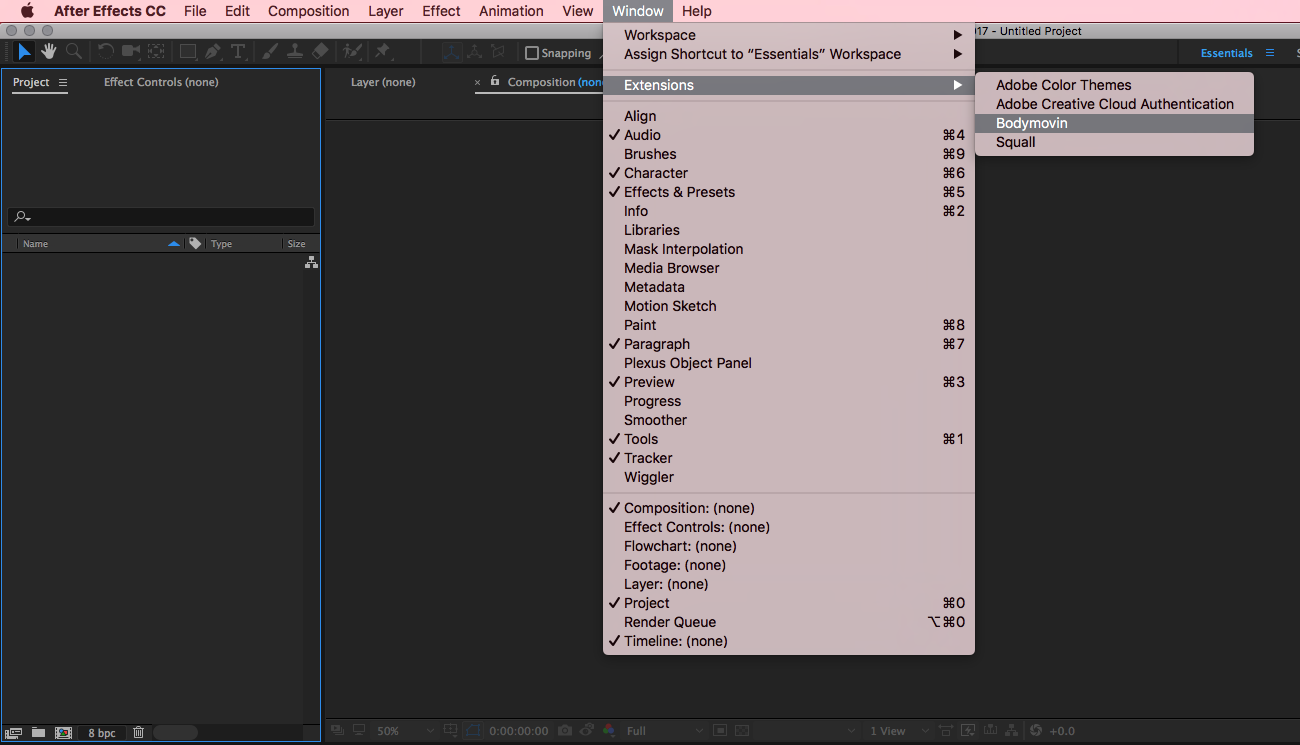The width and height of the screenshot is (1300, 745).
Task: Open the project search filter dropdown
Action: pos(23,217)
